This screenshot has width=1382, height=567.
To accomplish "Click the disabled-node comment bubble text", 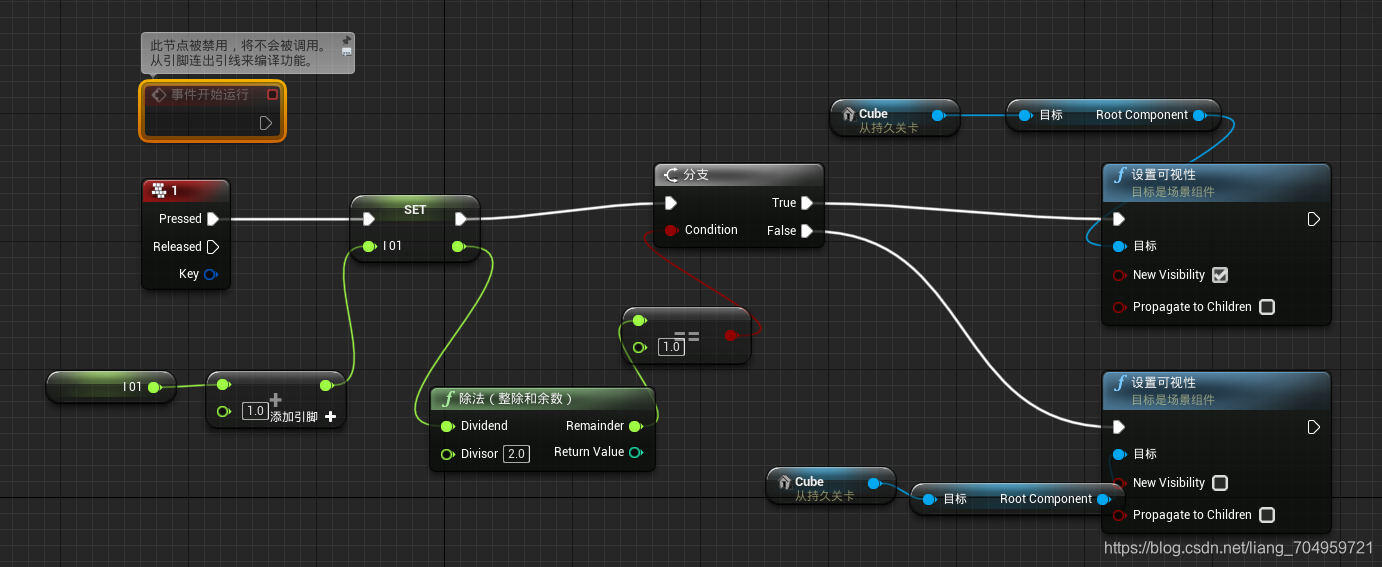I will pyautogui.click(x=239, y=53).
